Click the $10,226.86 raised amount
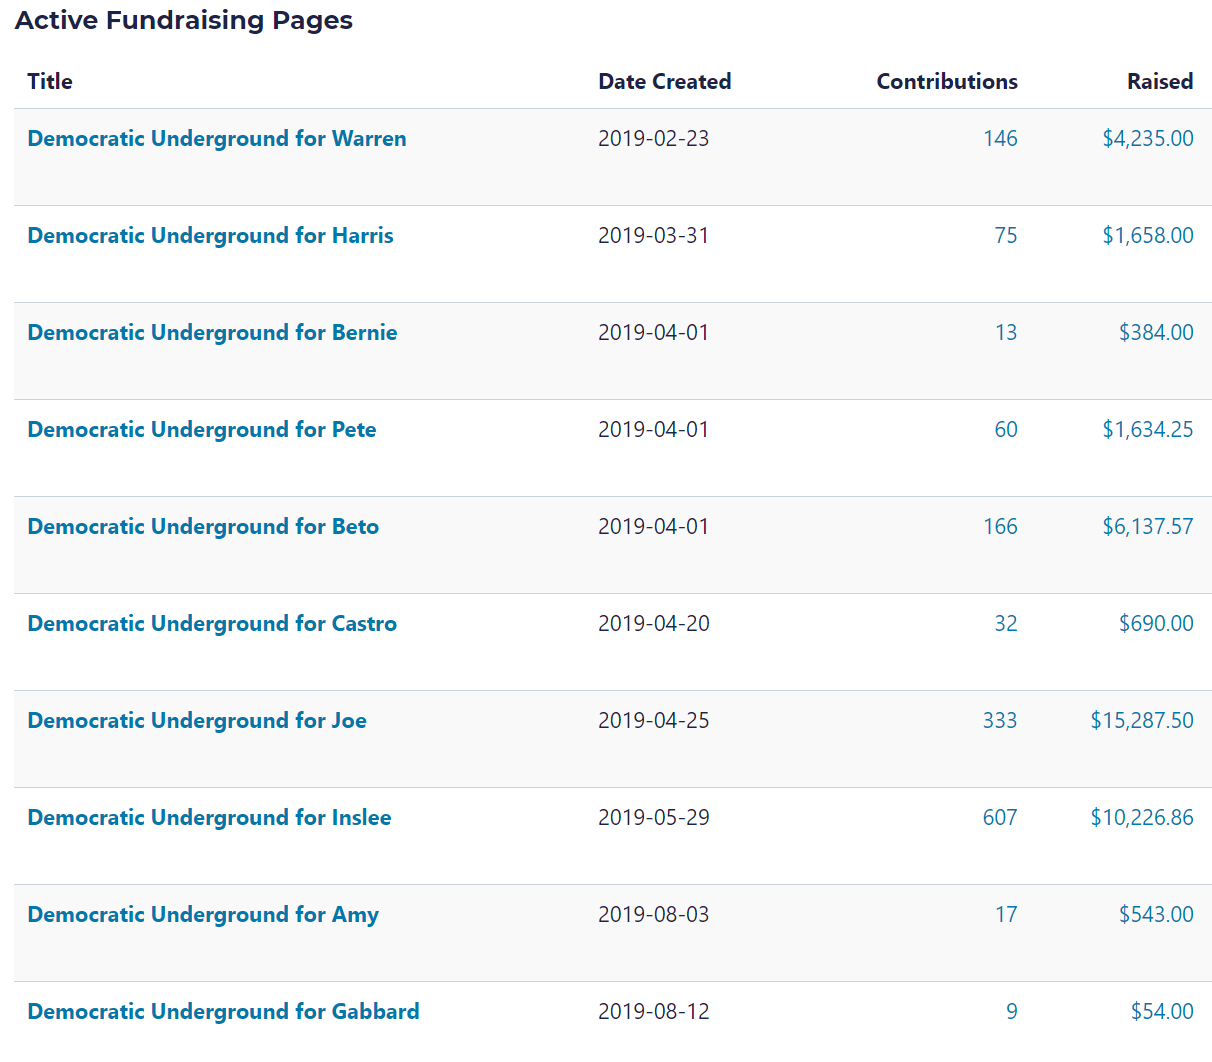This screenshot has height=1062, width=1212. [1141, 818]
